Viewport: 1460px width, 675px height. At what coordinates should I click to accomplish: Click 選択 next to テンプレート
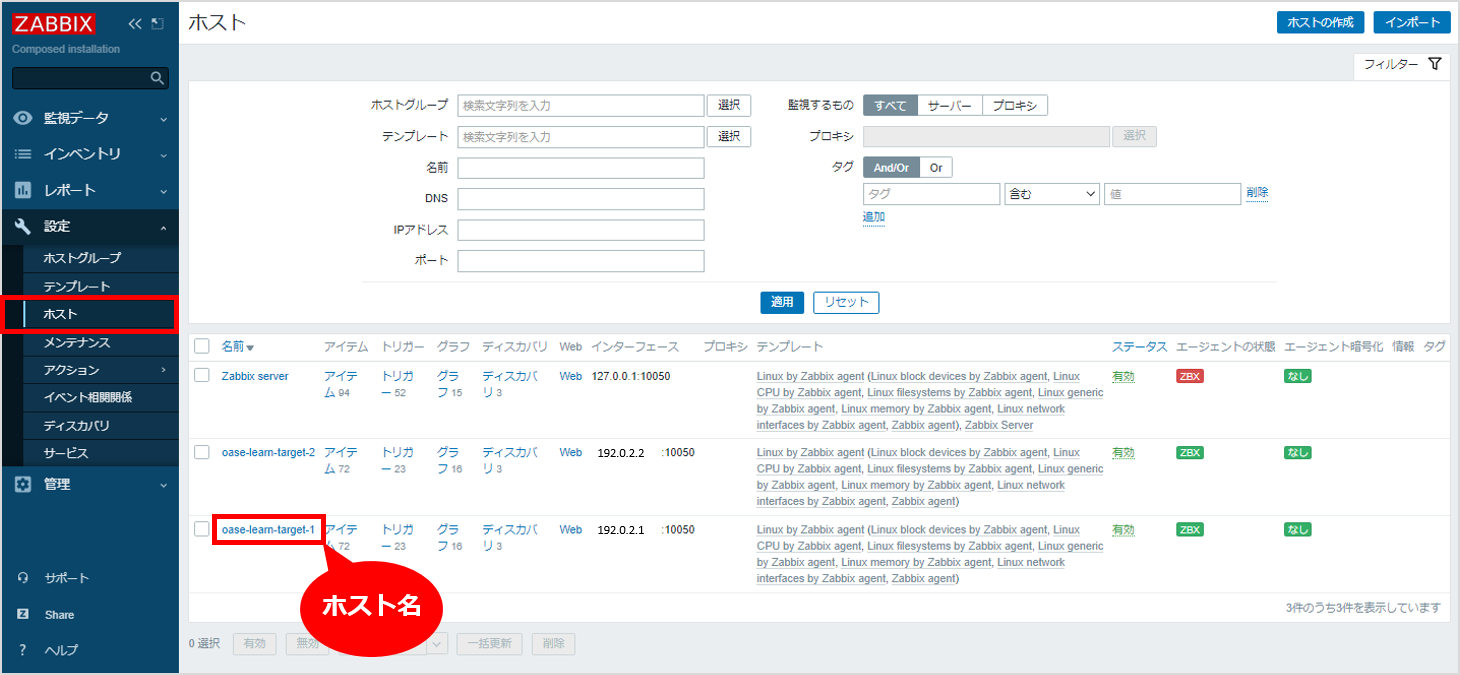click(729, 136)
